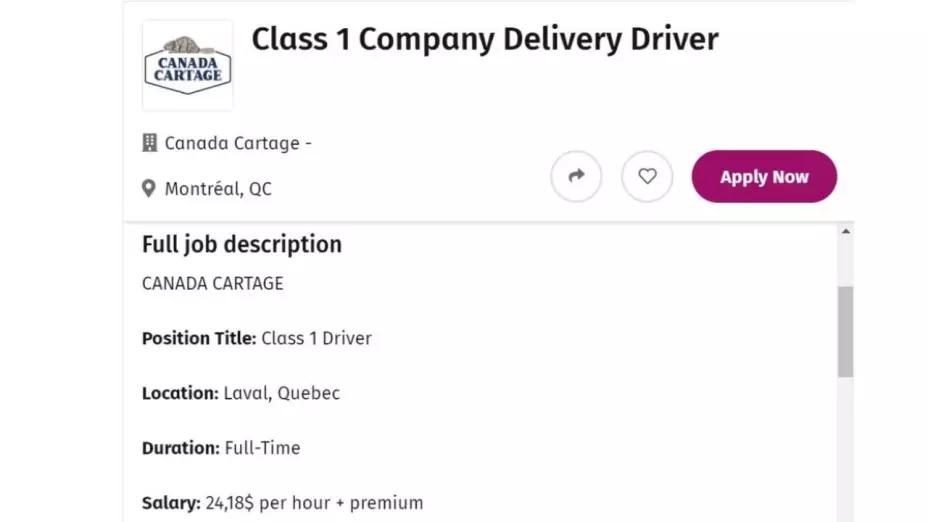The height and width of the screenshot is (522, 928).
Task: Click the Class 1 Company Delivery Driver title
Action: pos(484,39)
